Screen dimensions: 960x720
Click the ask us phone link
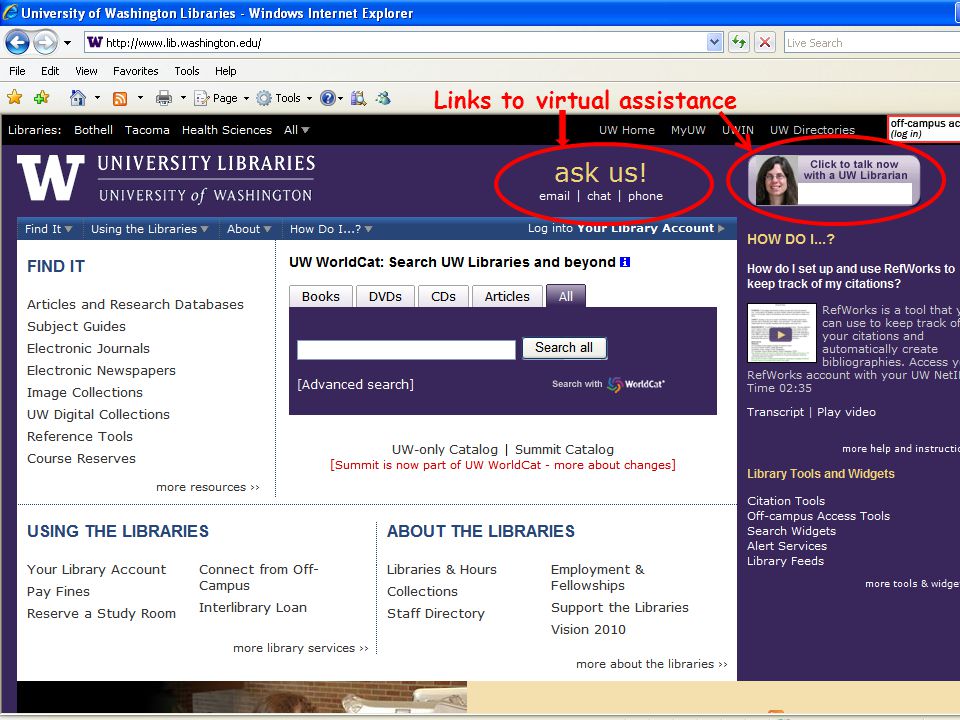click(645, 196)
